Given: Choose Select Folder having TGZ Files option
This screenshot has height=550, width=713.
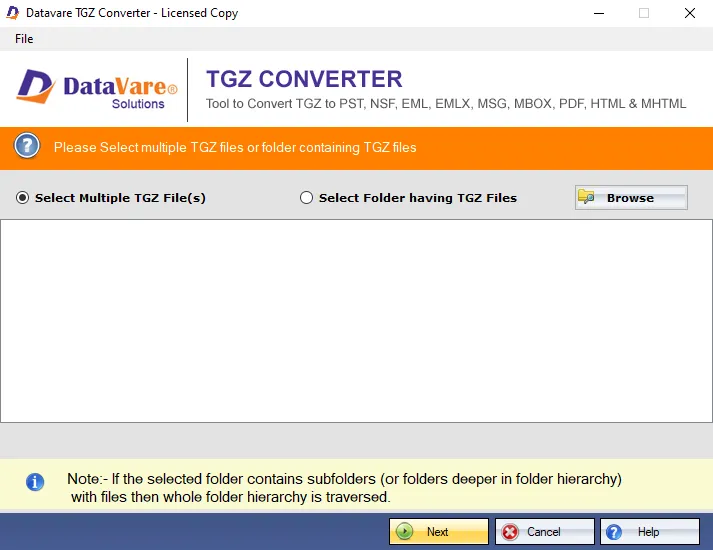Looking at the screenshot, I should coord(408,198).
